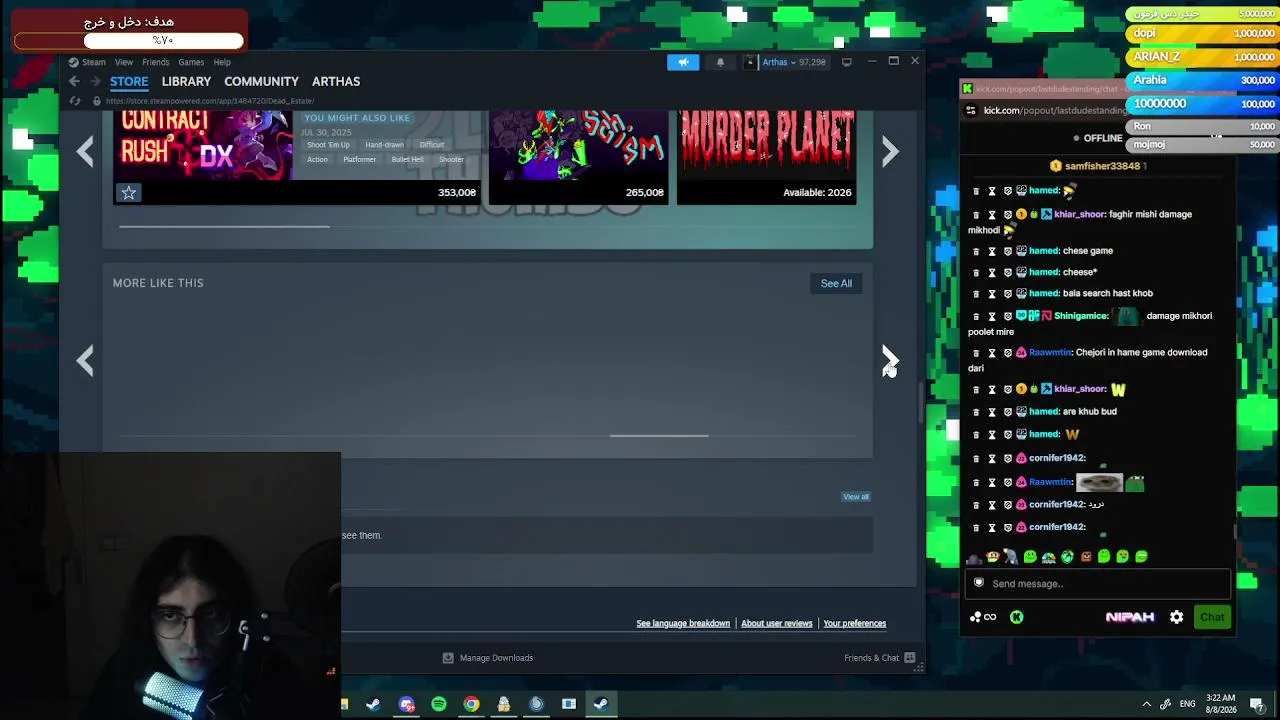The height and width of the screenshot is (720, 1280).
Task: Open taskbar clock showing 3:22 AM
Action: click(1220, 704)
